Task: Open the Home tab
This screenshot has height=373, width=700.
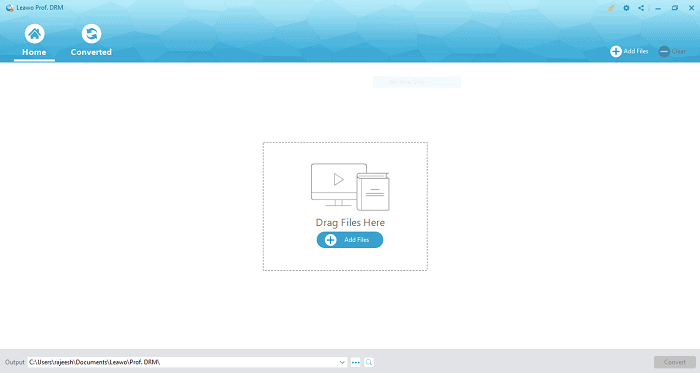Action: (34, 41)
